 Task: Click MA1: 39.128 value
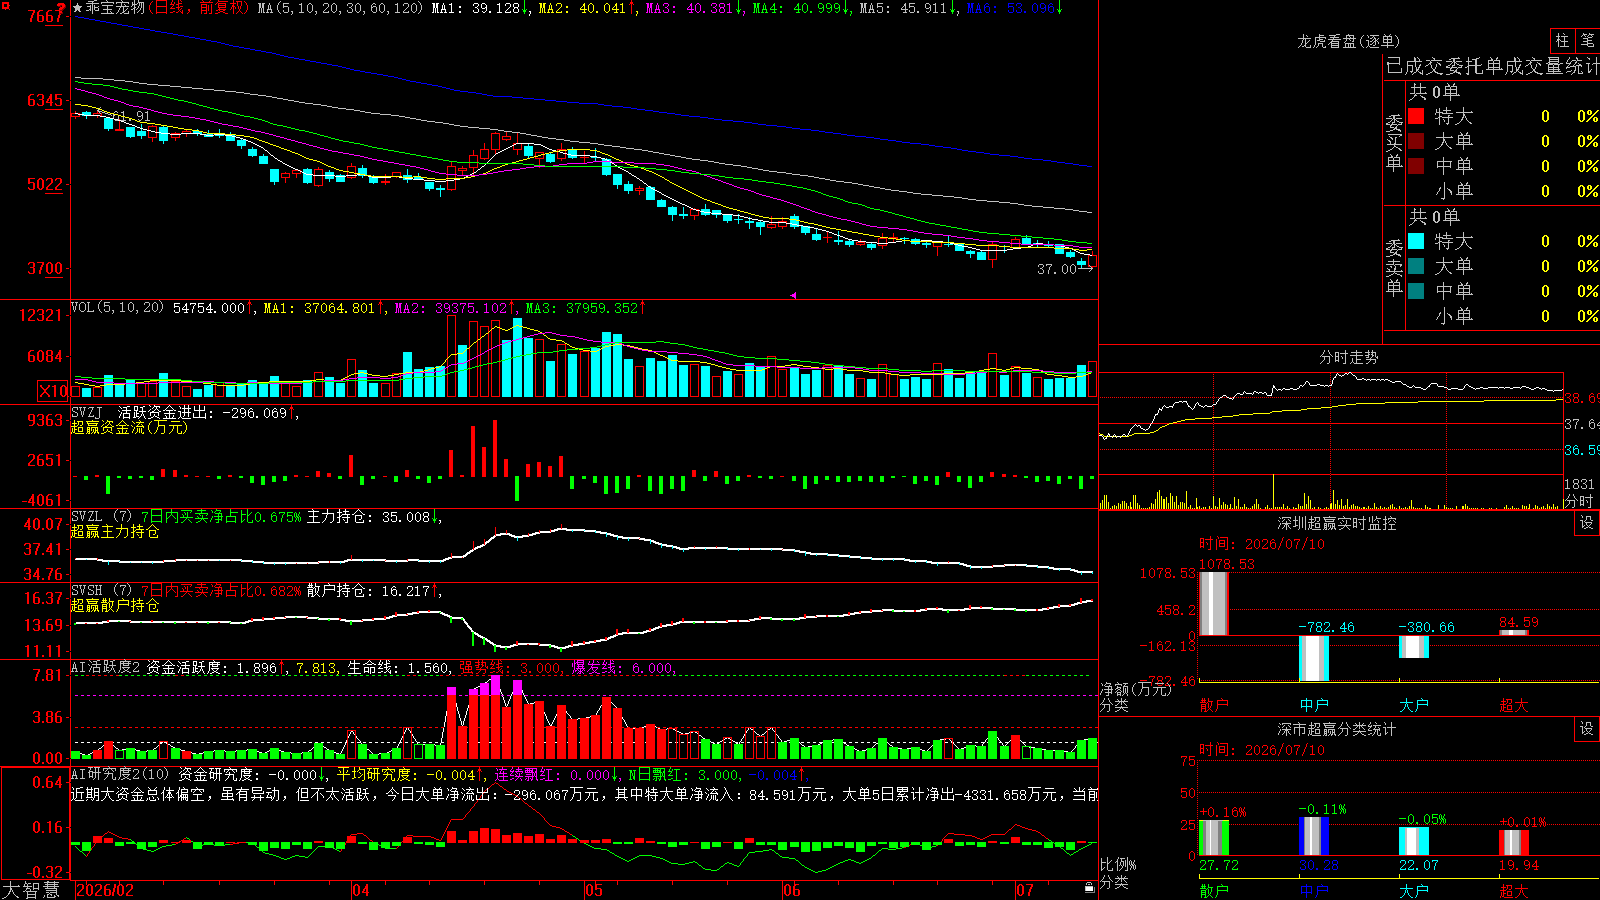coord(480,8)
